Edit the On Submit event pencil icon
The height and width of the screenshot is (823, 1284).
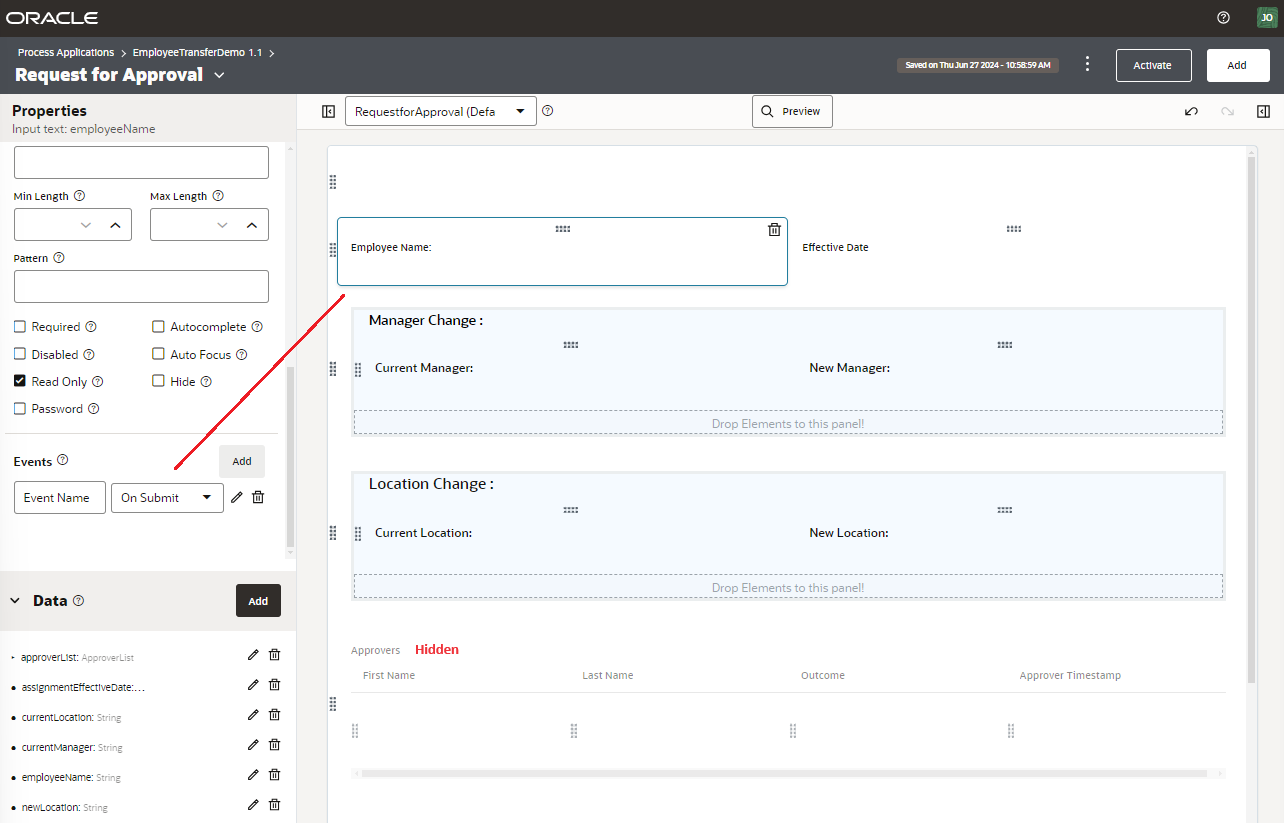point(237,497)
